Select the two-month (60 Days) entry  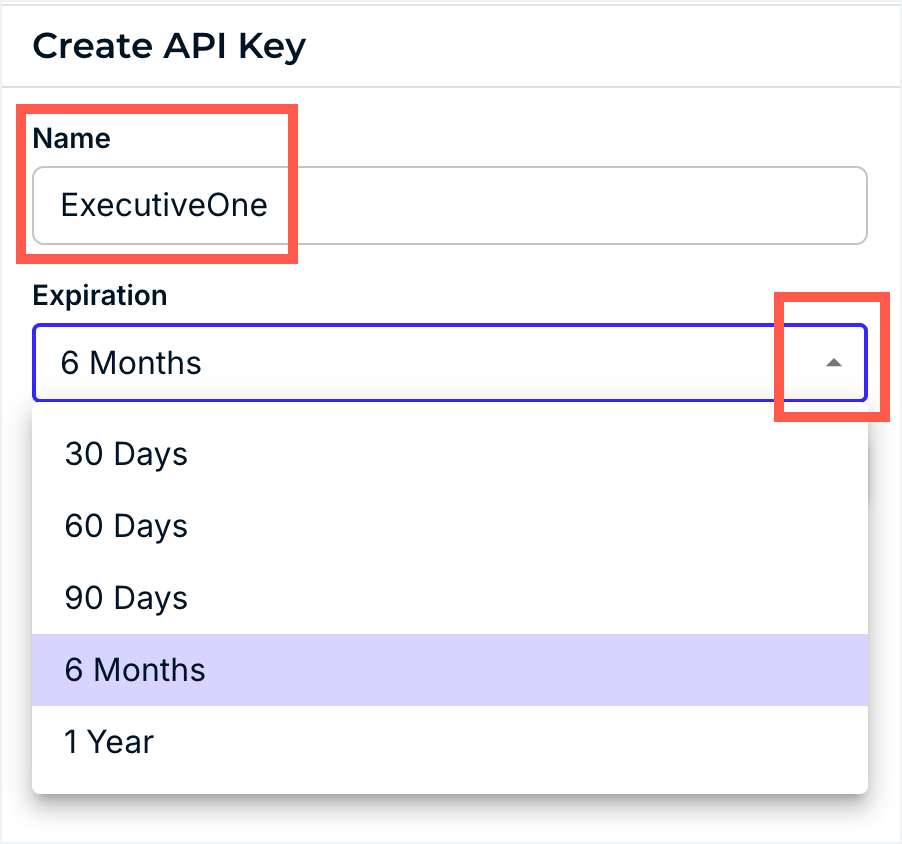tap(126, 526)
